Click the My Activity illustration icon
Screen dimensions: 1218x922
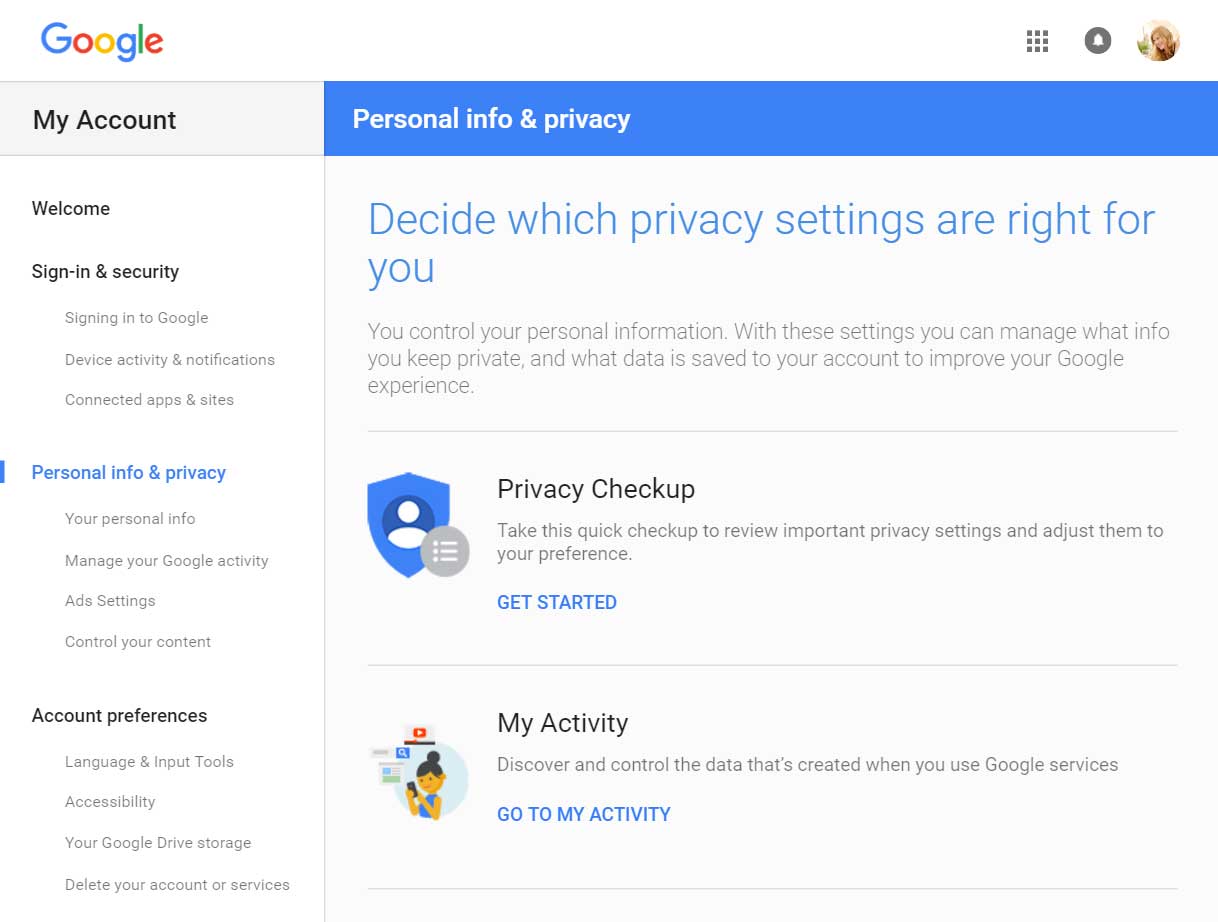[x=420, y=771]
